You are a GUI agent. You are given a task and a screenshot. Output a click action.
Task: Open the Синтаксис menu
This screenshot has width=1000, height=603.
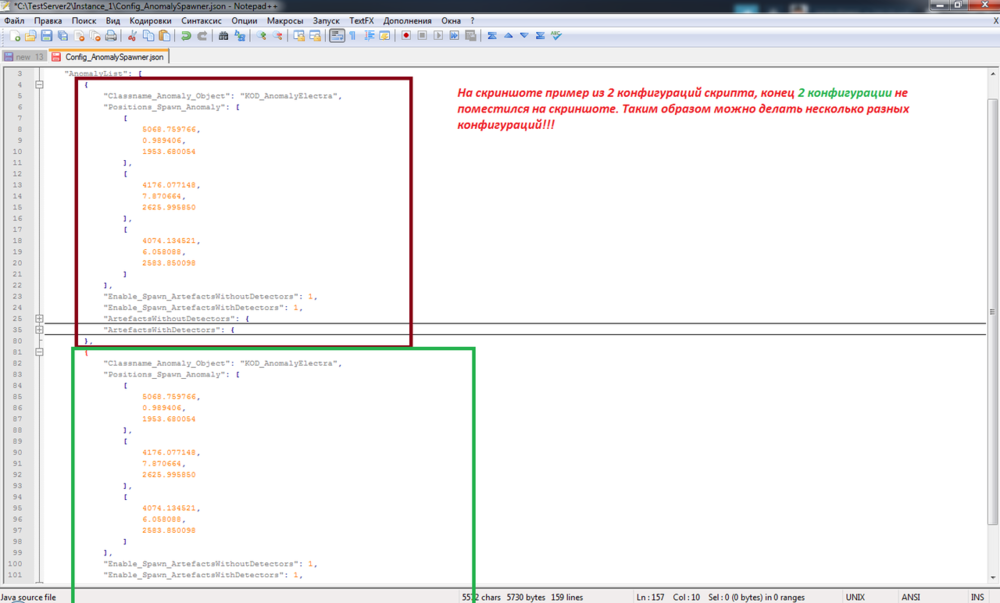click(202, 21)
